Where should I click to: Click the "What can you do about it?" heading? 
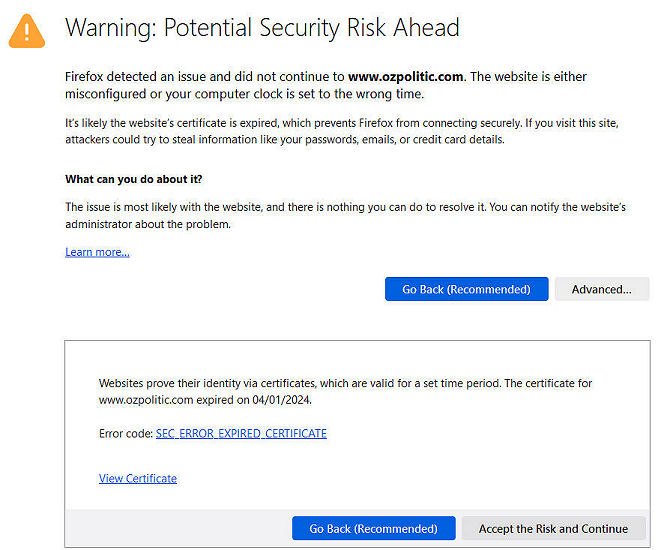point(133,179)
